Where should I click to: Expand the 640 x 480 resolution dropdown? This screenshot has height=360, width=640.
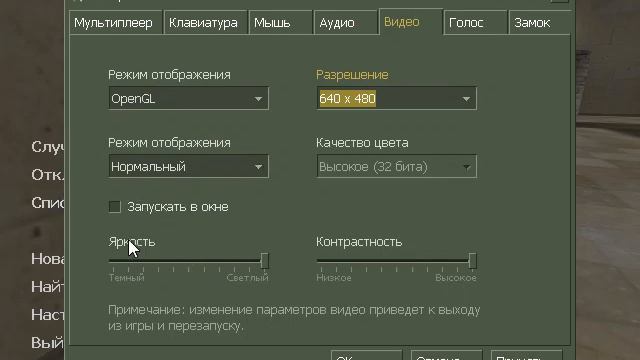[396, 98]
